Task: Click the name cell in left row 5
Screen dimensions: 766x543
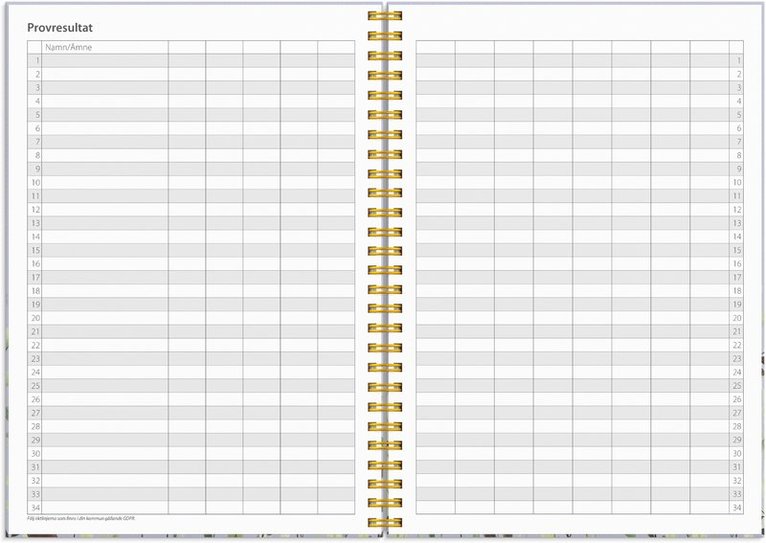Action: coord(104,115)
